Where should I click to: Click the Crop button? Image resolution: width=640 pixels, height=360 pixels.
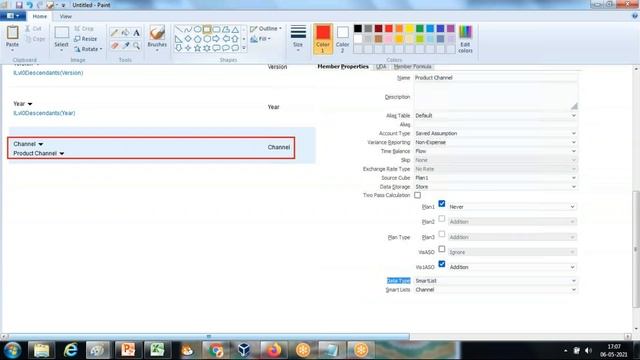(x=84, y=29)
